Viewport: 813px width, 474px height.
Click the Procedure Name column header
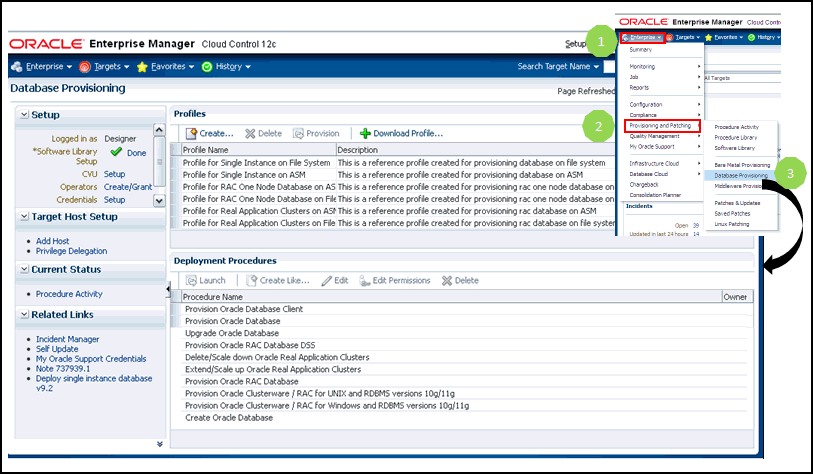point(452,297)
